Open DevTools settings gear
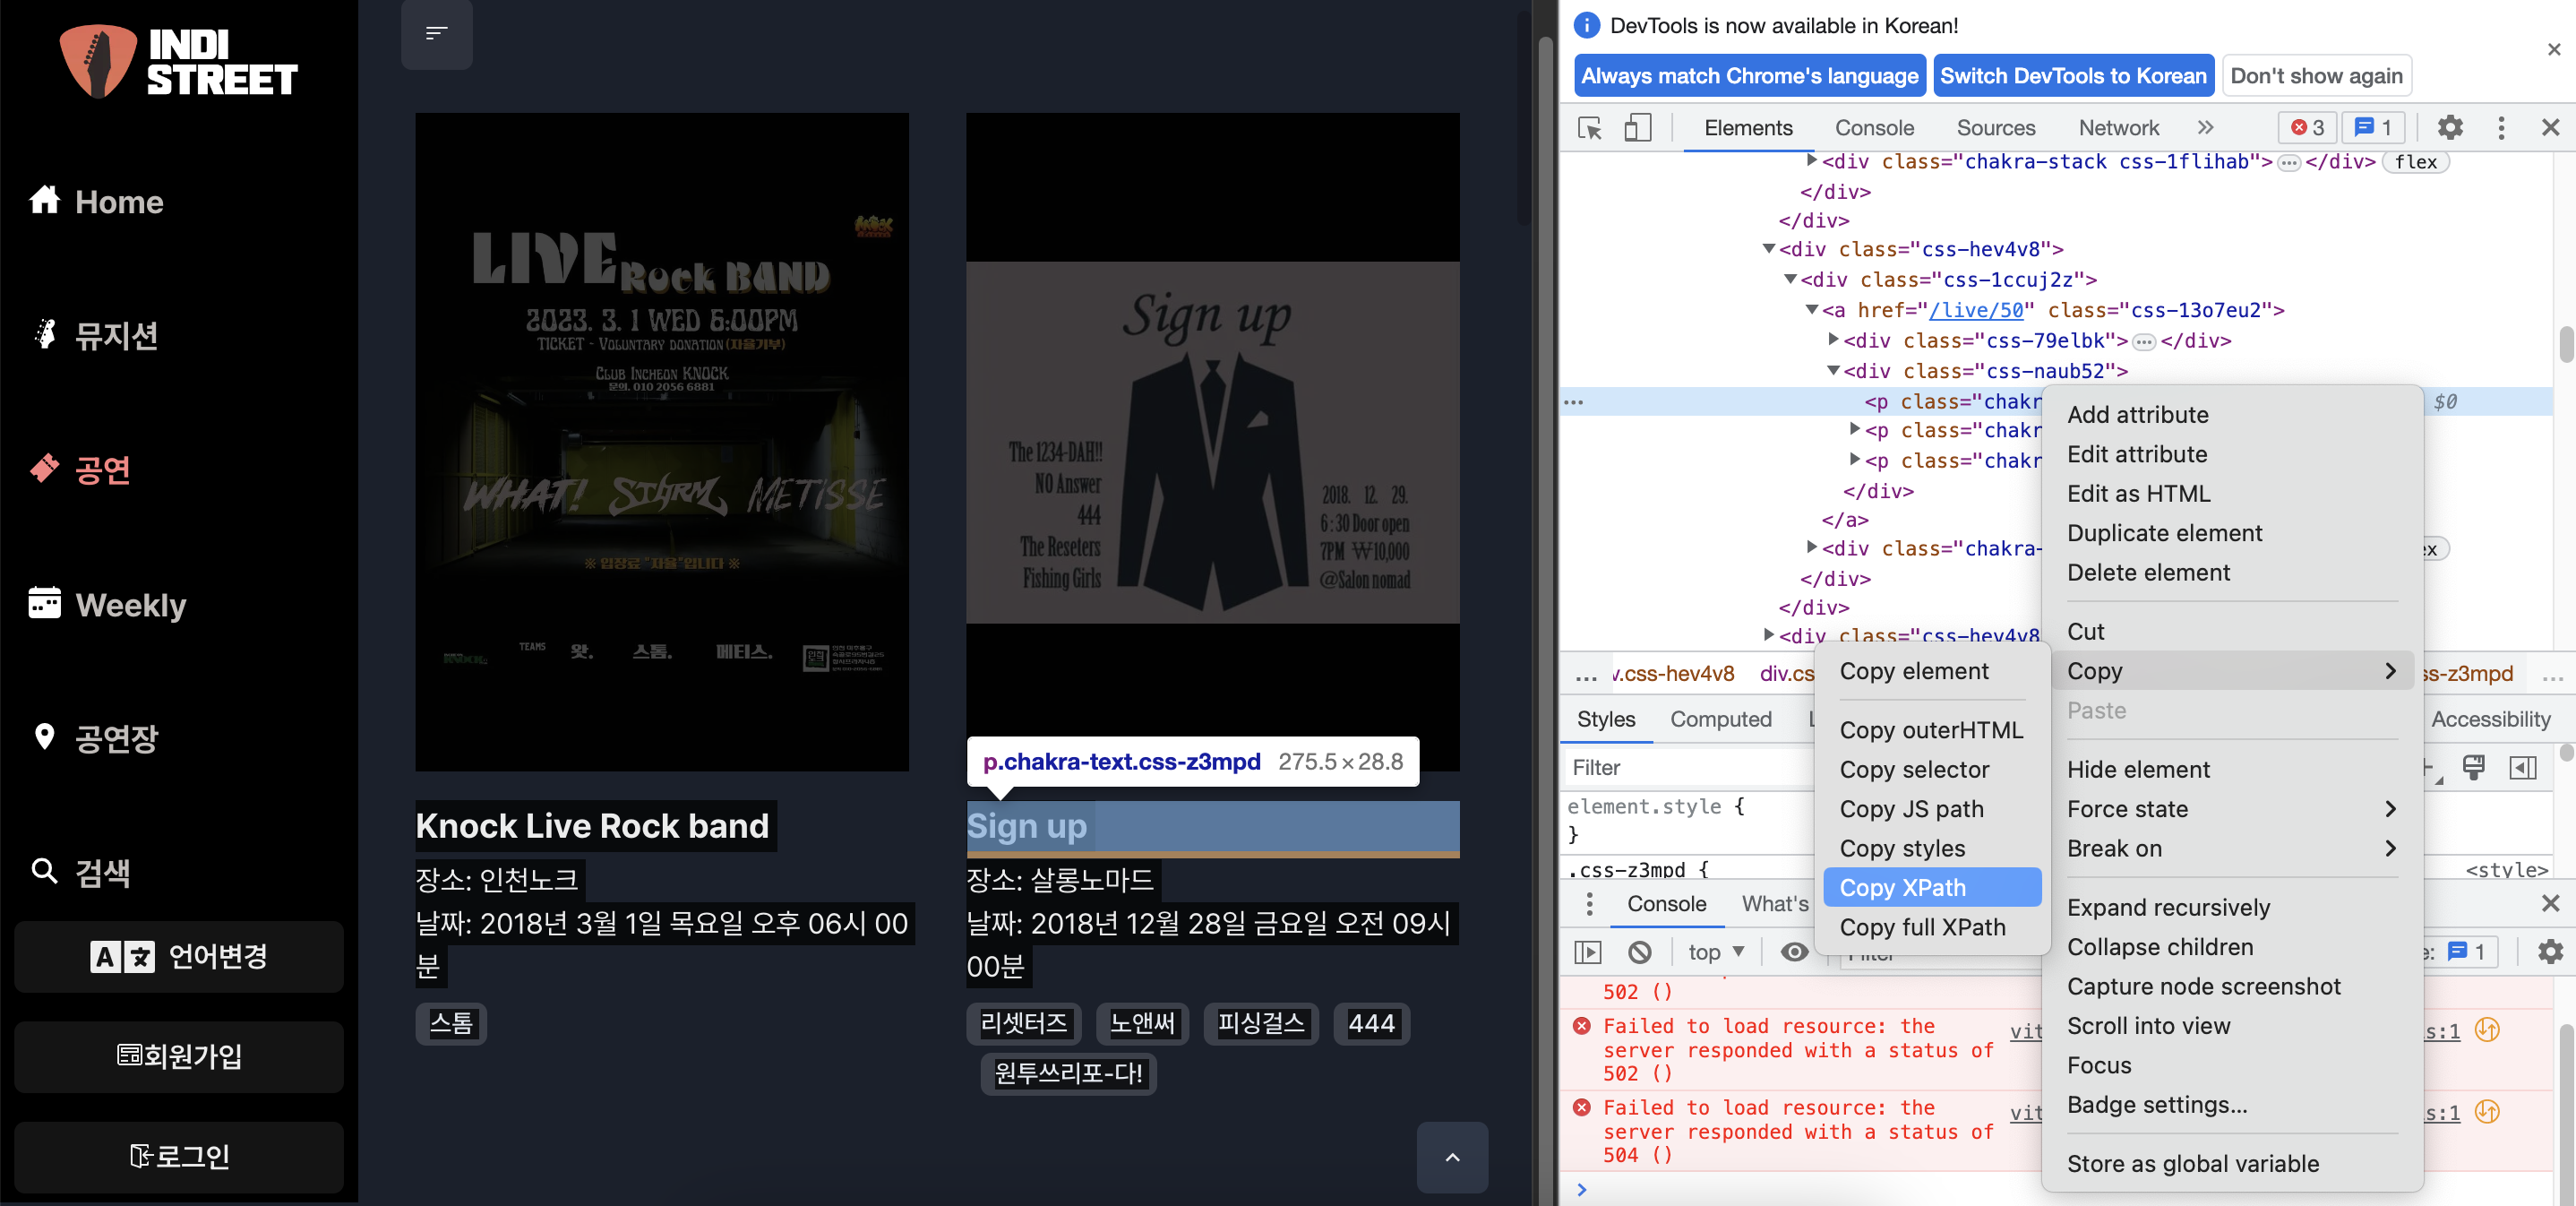Viewport: 2576px width, 1206px height. coord(2449,128)
